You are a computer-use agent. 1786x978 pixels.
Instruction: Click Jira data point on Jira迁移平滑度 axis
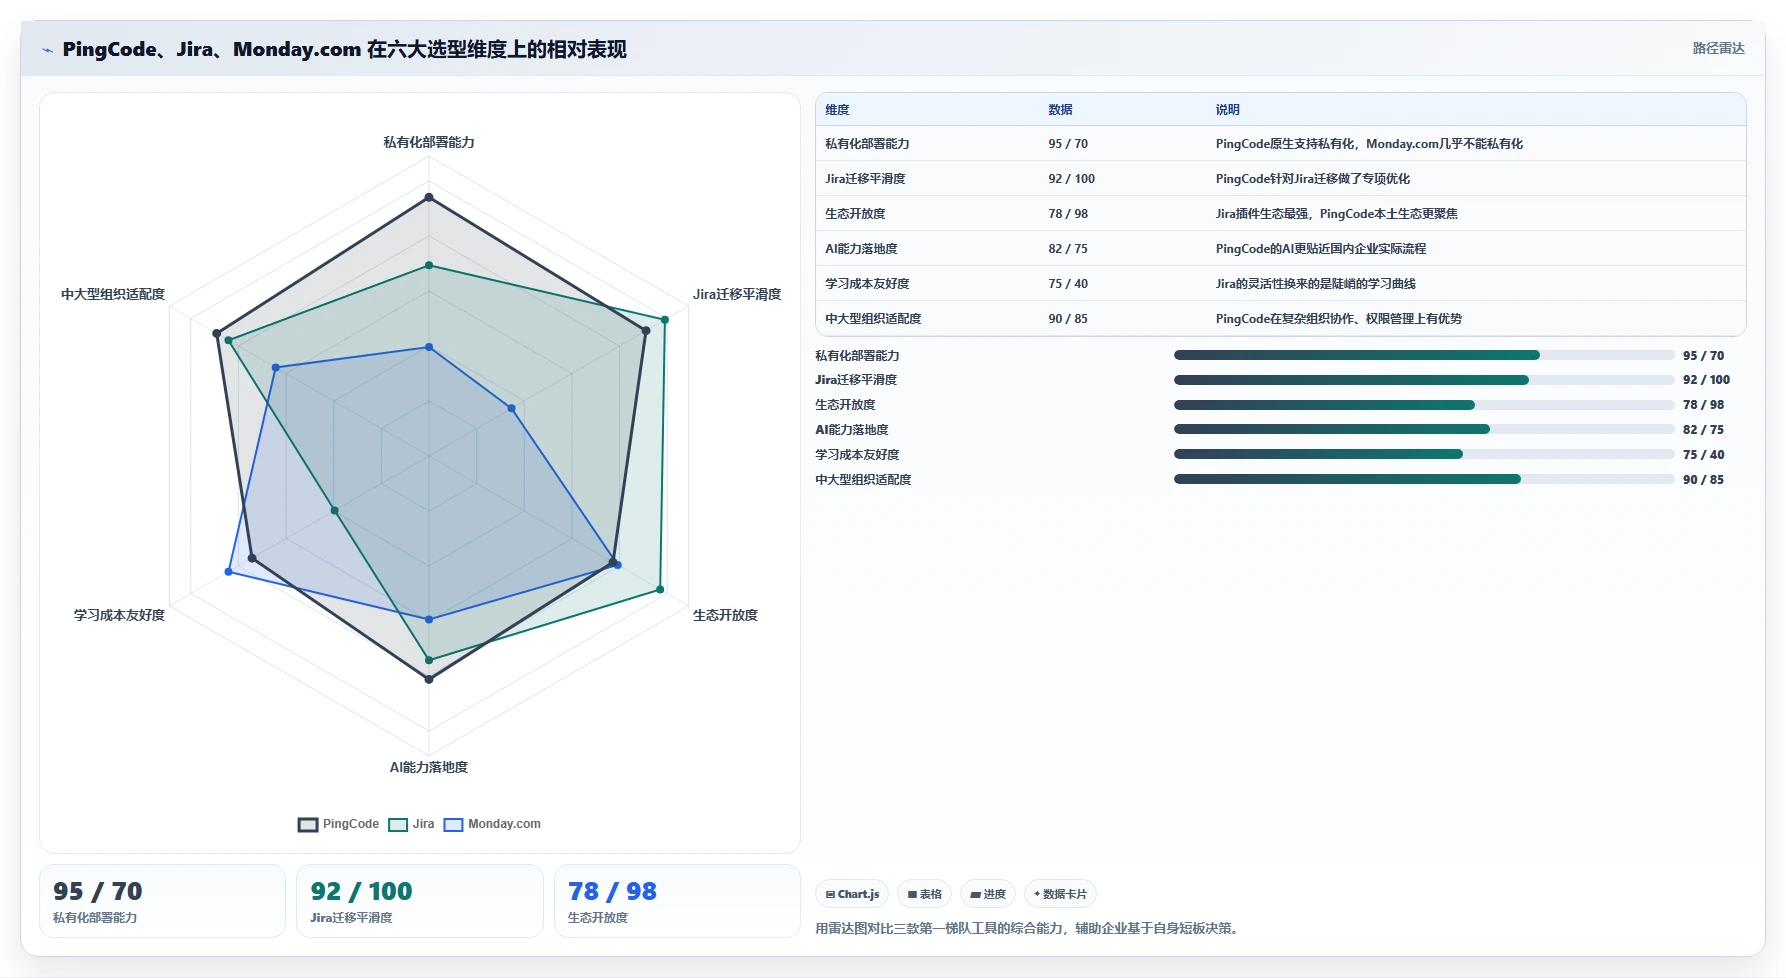coord(665,320)
